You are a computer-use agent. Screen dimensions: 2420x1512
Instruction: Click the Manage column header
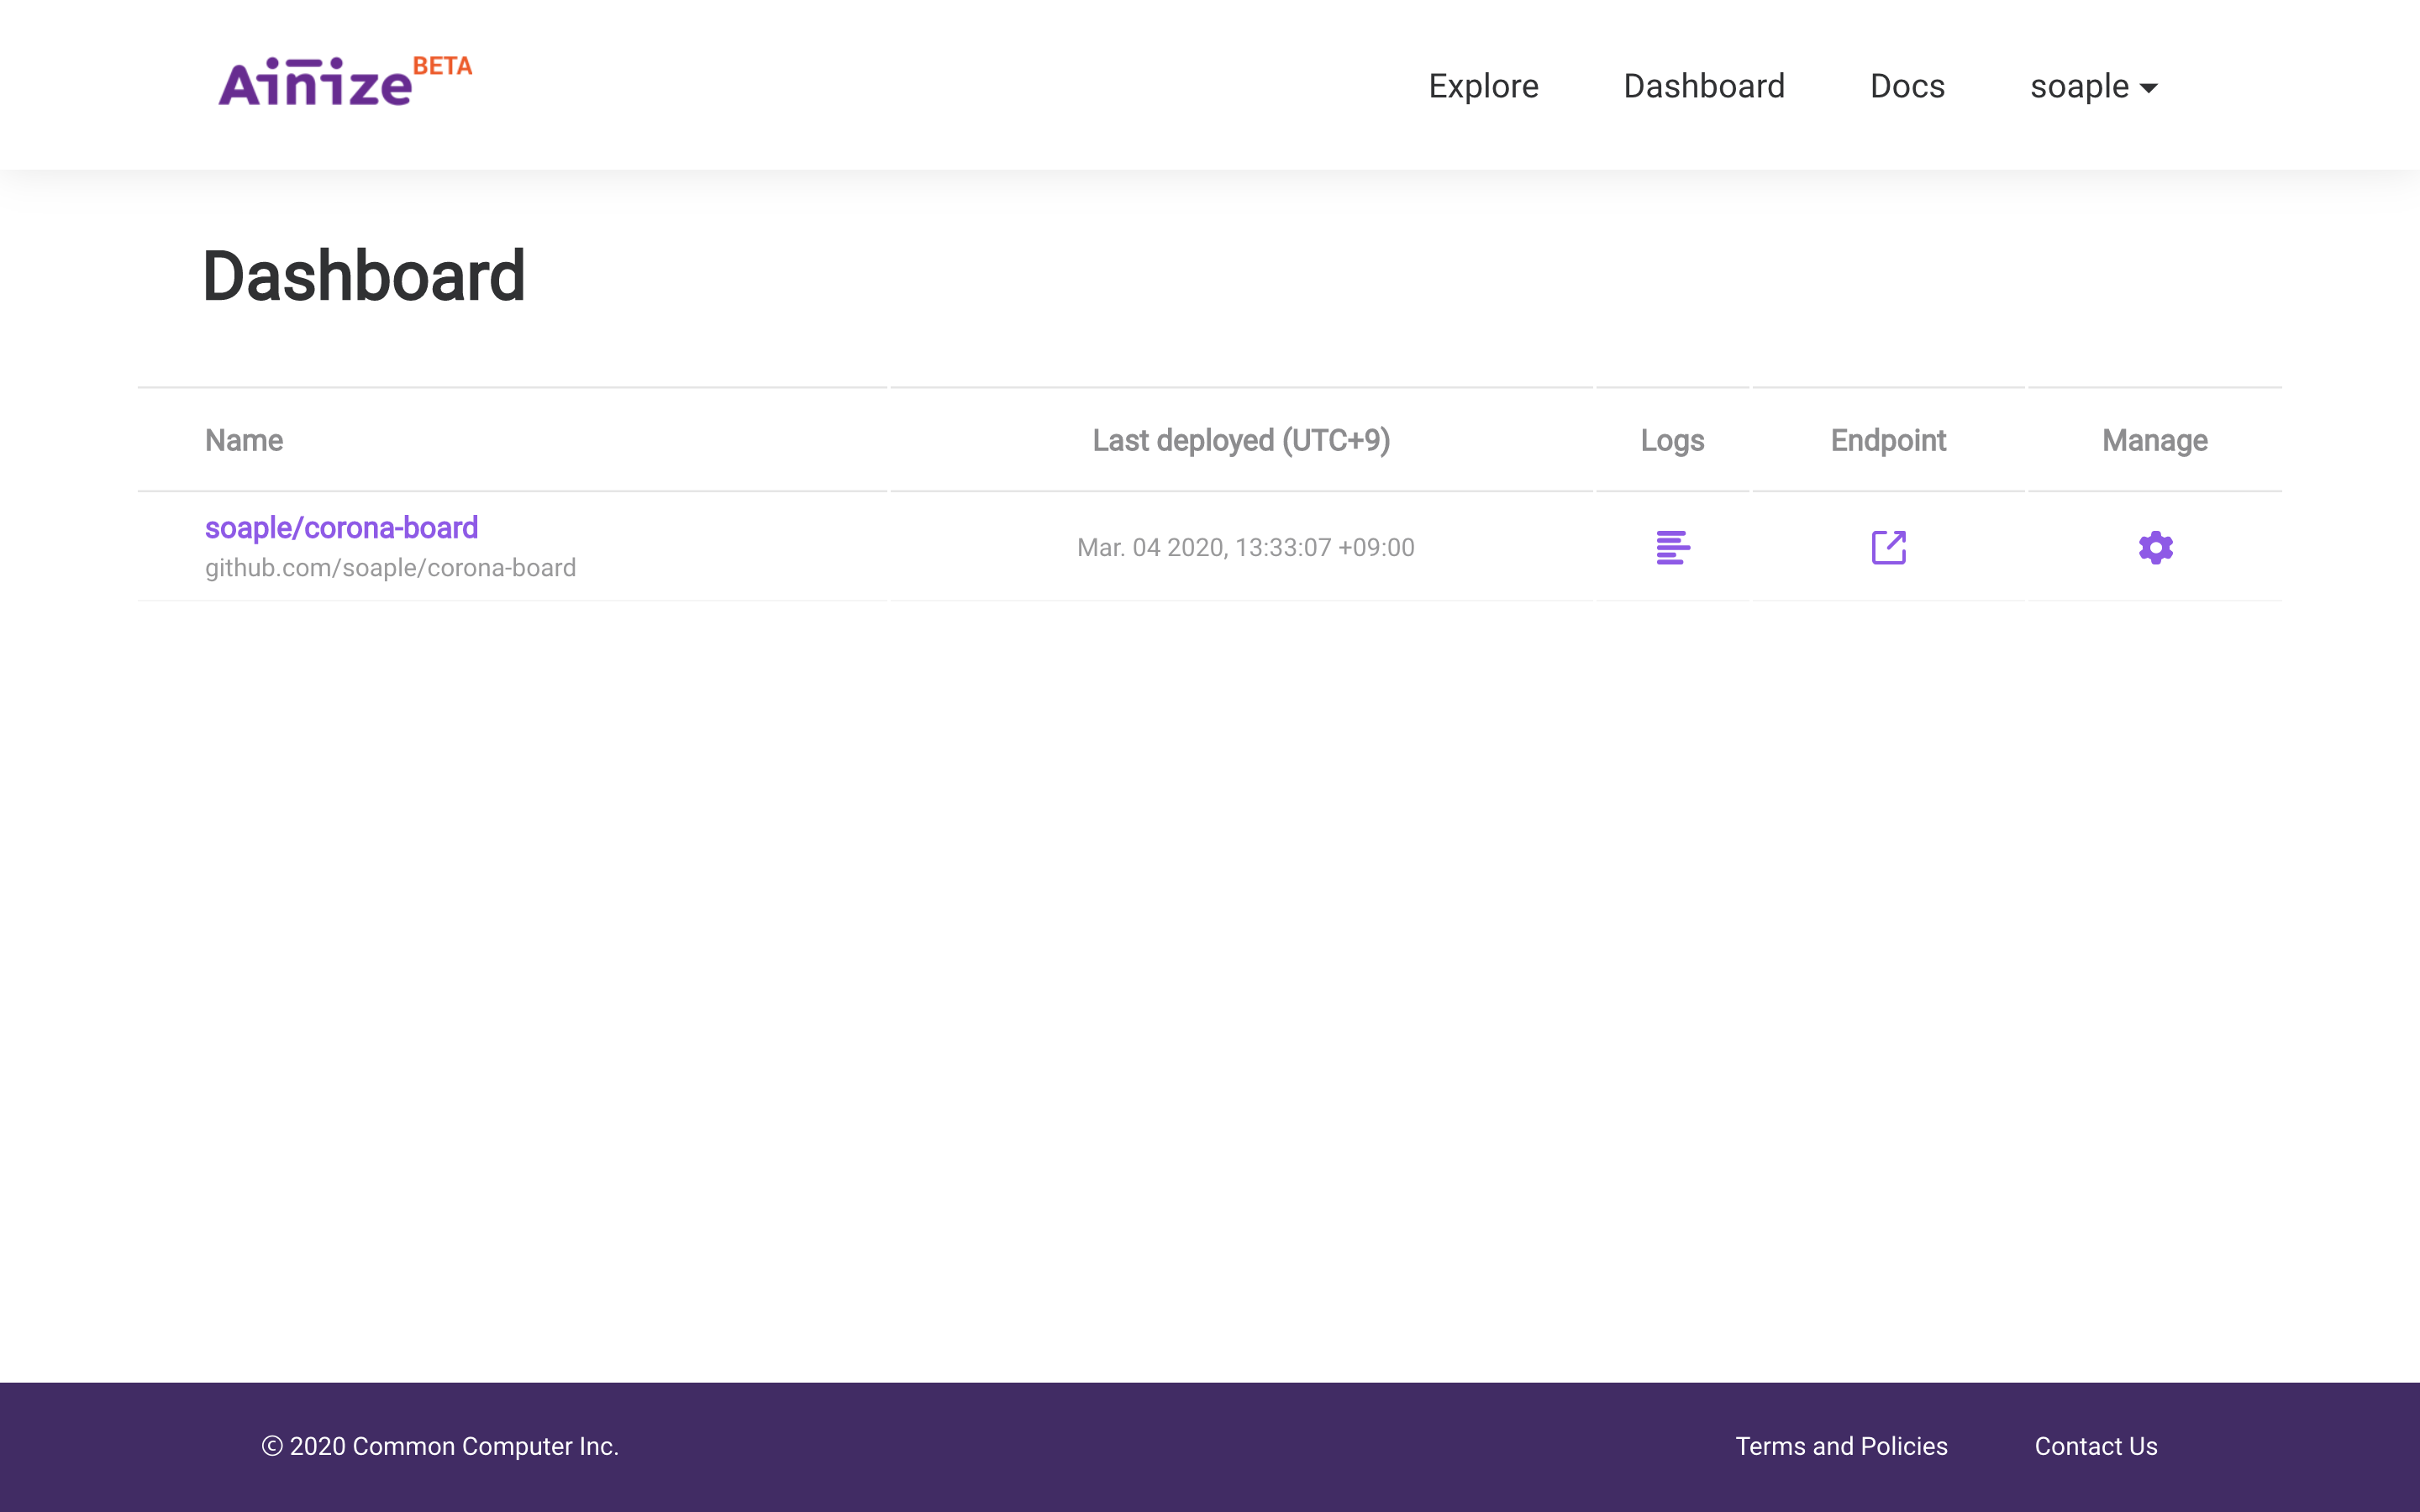[x=2154, y=441]
